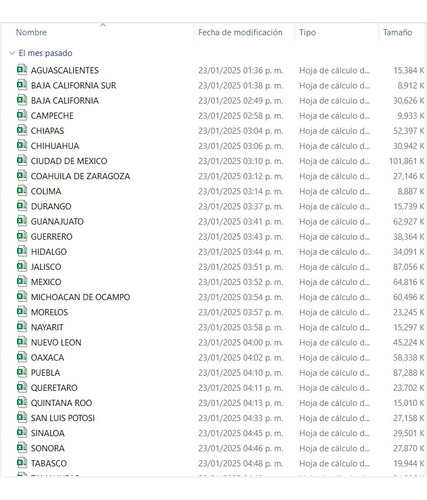This screenshot has height=500, width=427.
Task: Click the Excel icon next to COLIMA
Action: pyautogui.click(x=22, y=191)
